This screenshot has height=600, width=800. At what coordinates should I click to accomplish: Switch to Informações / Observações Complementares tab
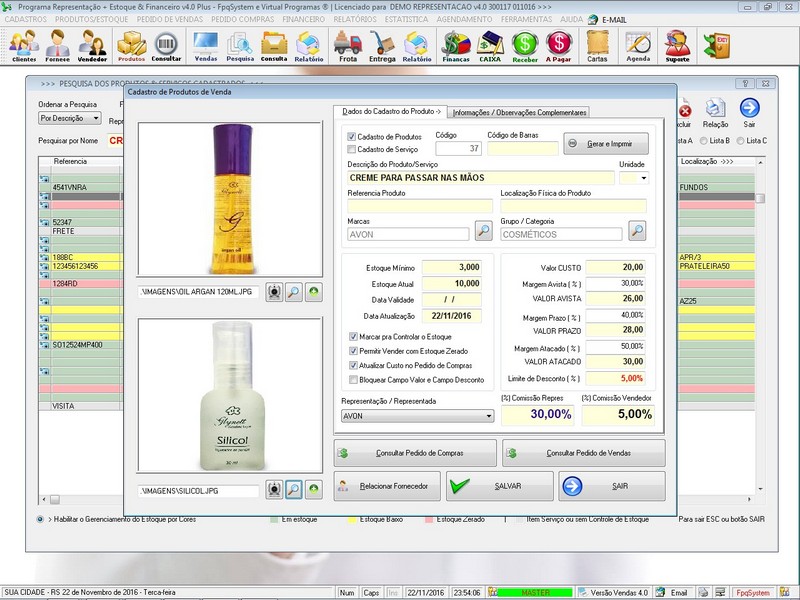(520, 112)
